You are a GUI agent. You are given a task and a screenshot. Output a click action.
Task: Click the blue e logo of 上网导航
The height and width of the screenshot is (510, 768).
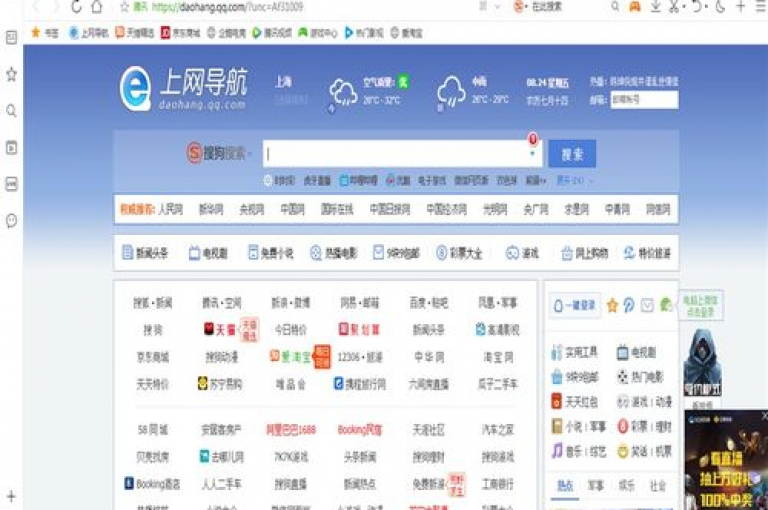[x=135, y=89]
